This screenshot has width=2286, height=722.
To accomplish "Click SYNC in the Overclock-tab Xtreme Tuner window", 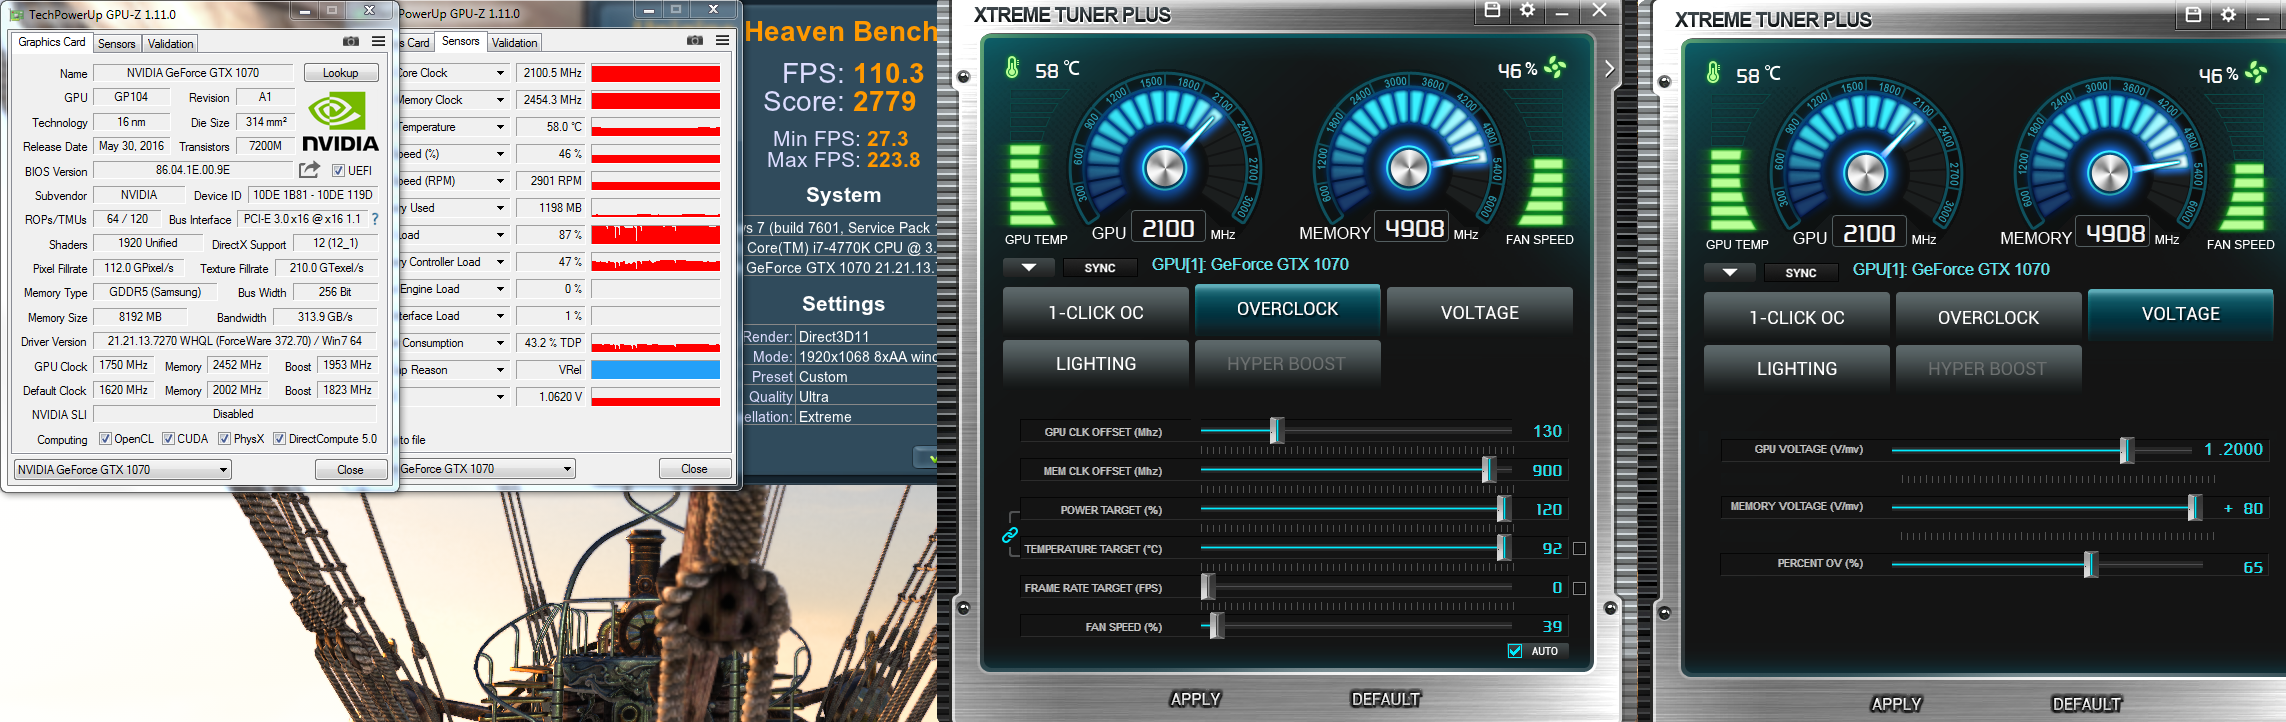I will pyautogui.click(x=1100, y=268).
